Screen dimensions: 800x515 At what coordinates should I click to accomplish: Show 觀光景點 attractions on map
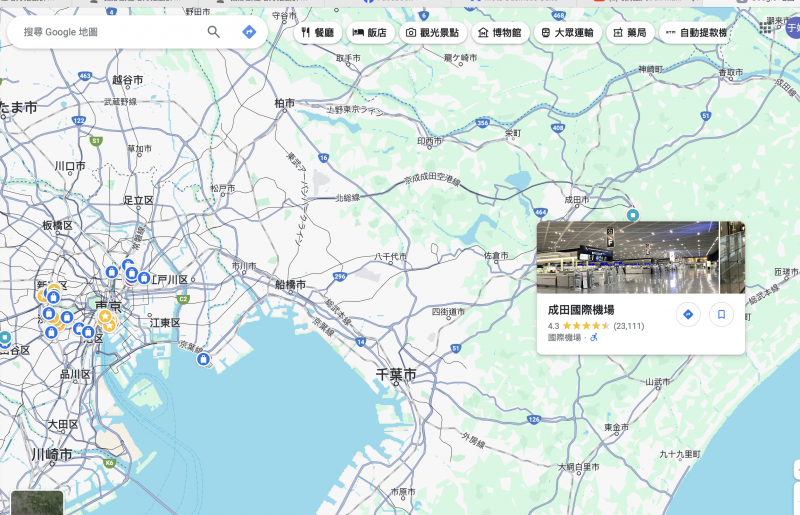click(x=433, y=33)
